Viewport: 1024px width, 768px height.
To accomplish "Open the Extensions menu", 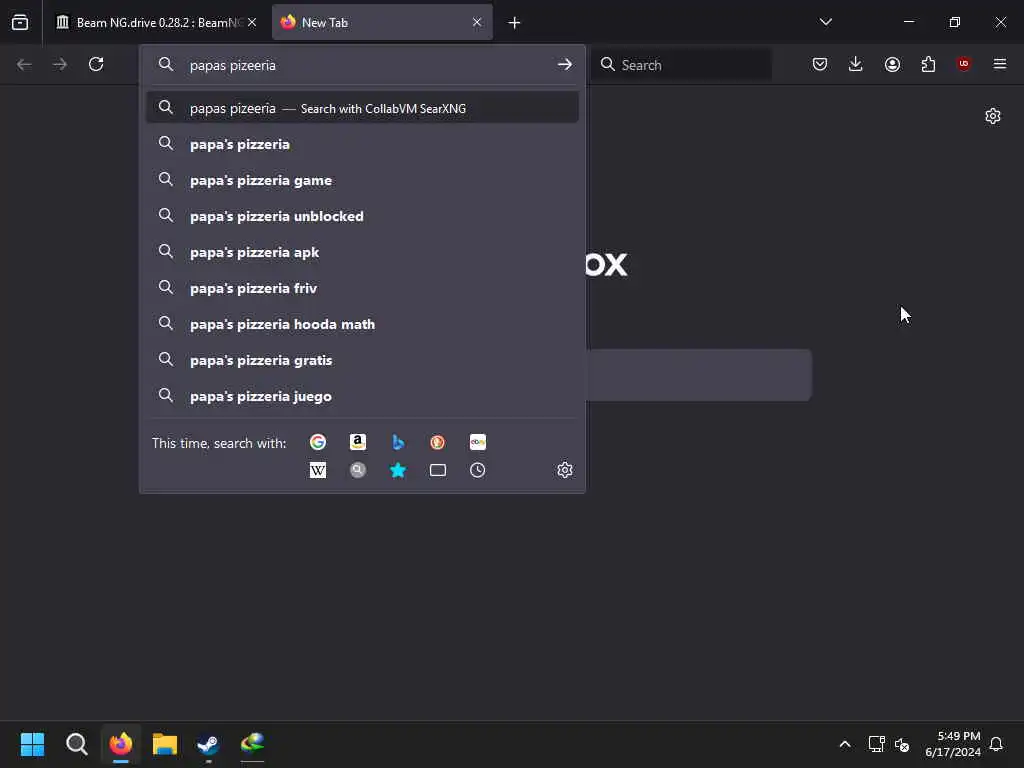I will pyautogui.click(x=928, y=64).
